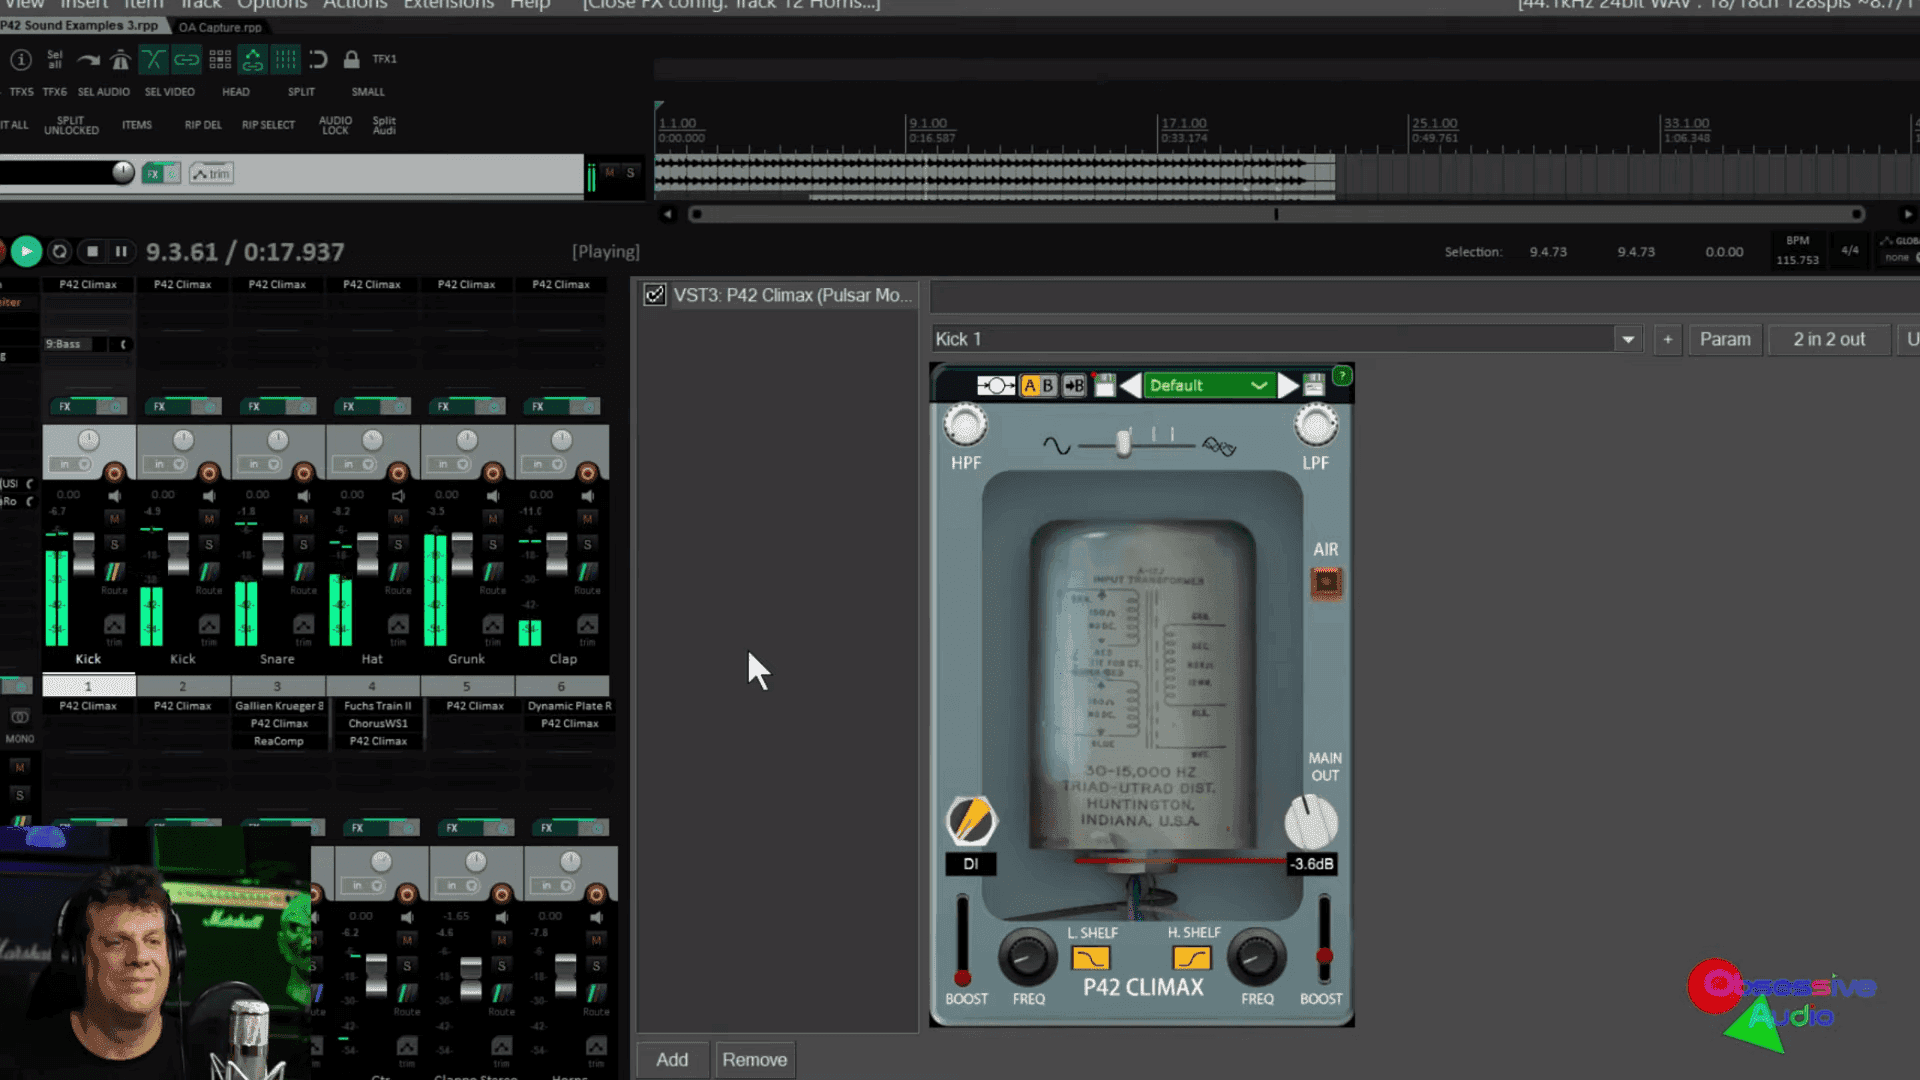Click the Add FX button
Viewport: 1920px width, 1080px height.
pos(672,1060)
